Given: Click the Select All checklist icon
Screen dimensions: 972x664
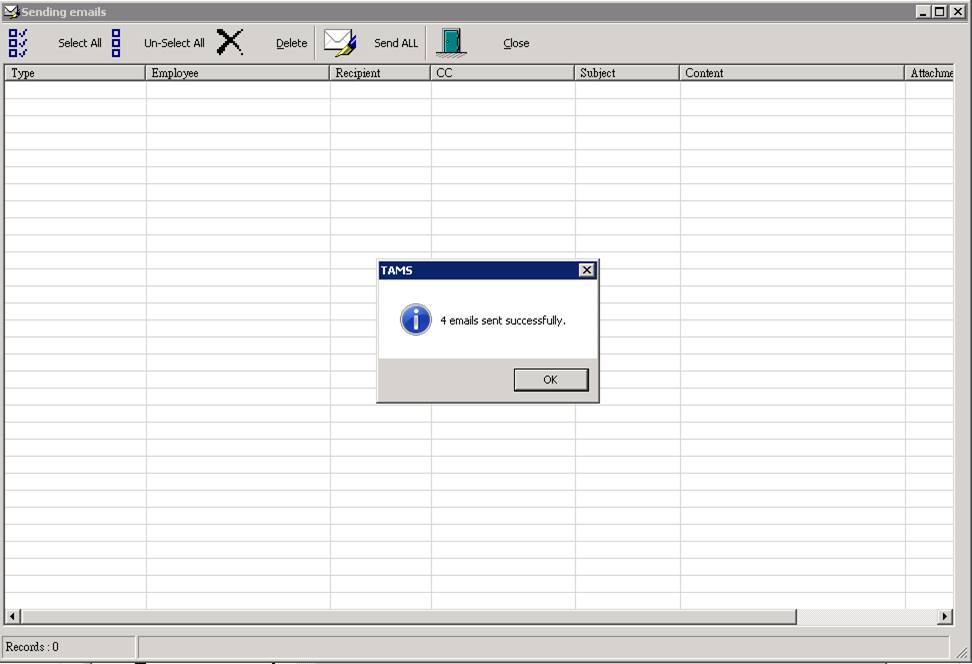Looking at the screenshot, I should pyautogui.click(x=18, y=43).
